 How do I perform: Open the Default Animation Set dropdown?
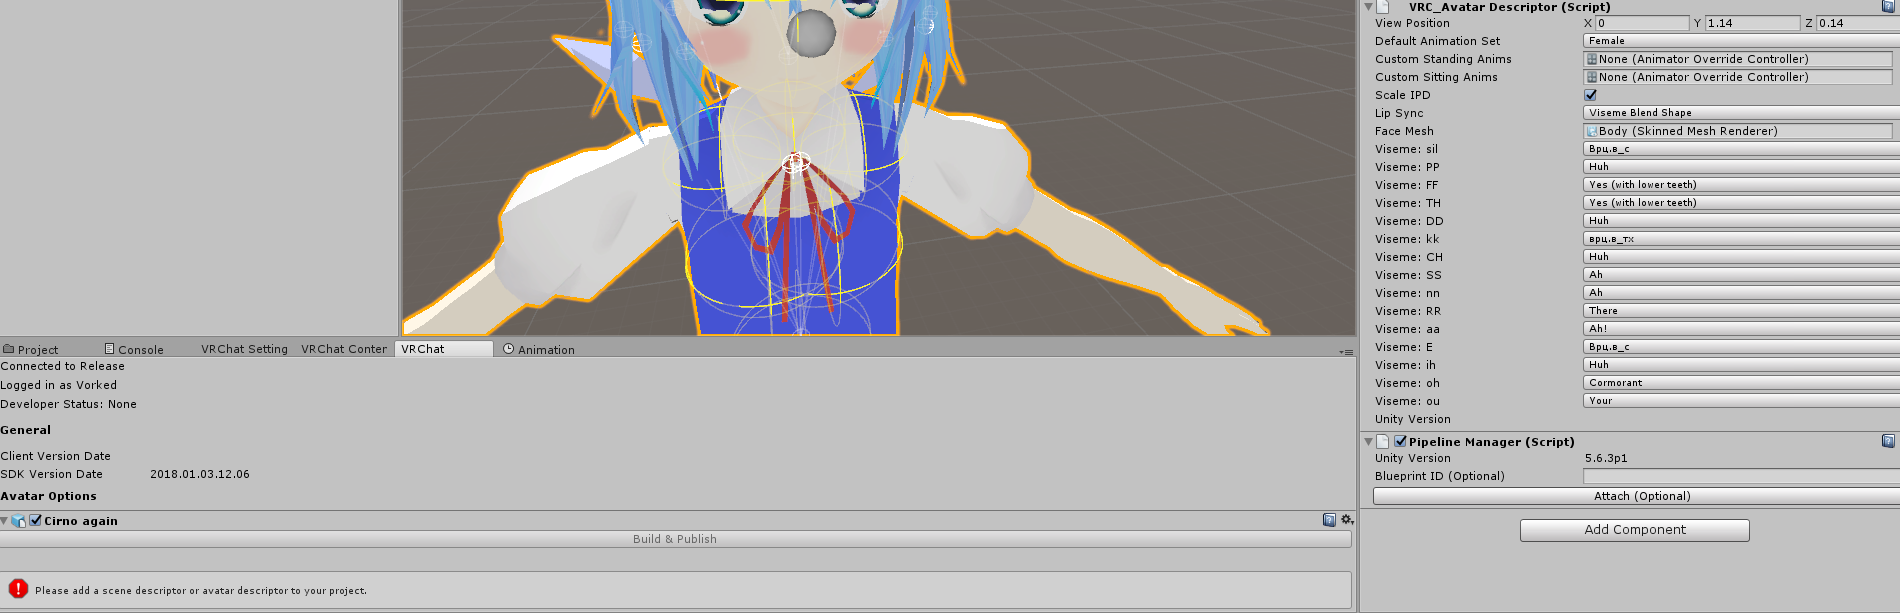point(1741,41)
